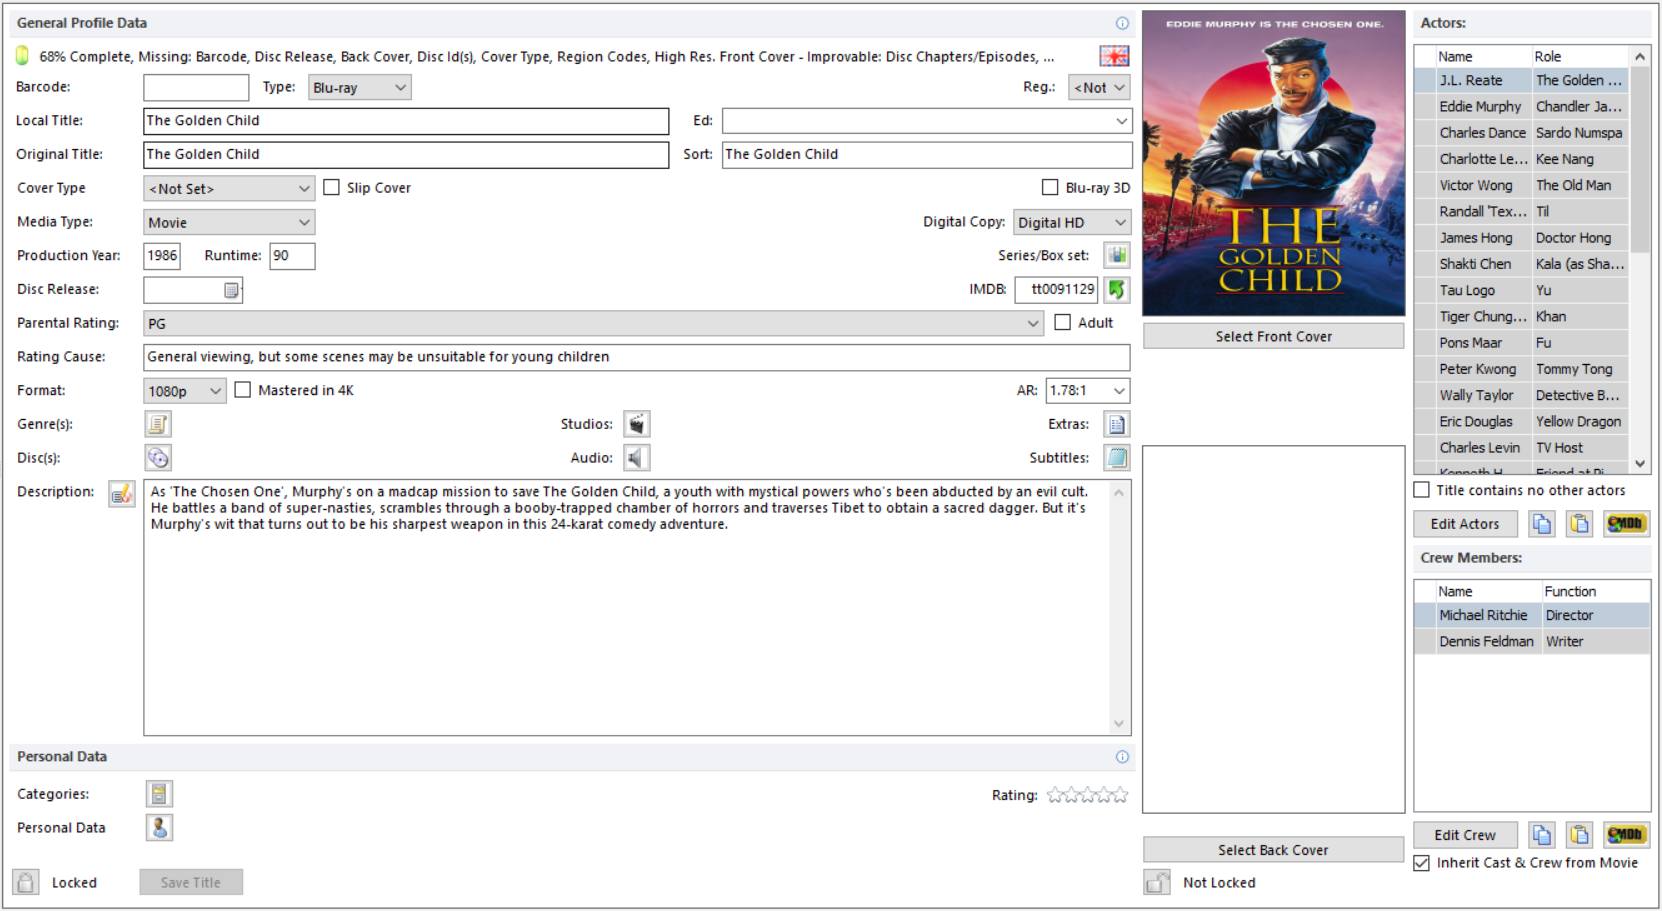Click the Locked padlock icon
1662x911 pixels.
[26, 882]
